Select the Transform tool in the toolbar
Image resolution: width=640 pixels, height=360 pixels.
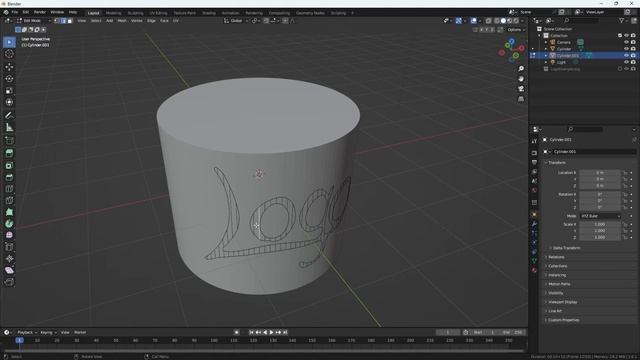coord(9,102)
